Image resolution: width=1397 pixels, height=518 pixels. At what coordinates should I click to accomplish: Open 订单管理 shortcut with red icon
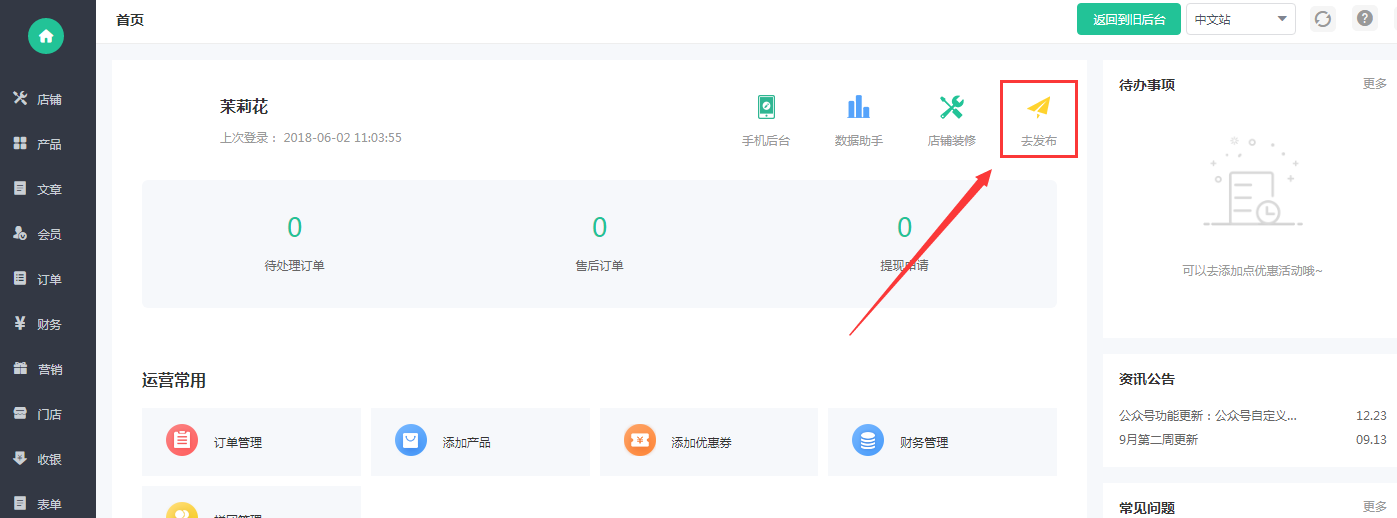click(x=251, y=441)
